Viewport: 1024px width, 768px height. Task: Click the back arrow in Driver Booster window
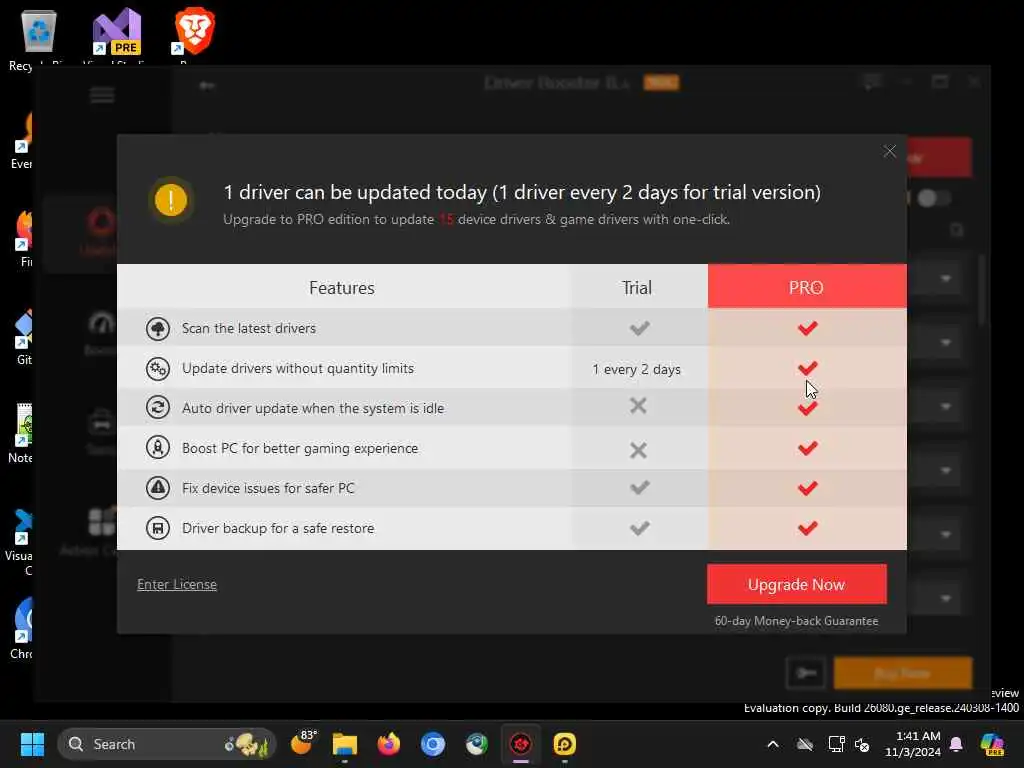206,86
